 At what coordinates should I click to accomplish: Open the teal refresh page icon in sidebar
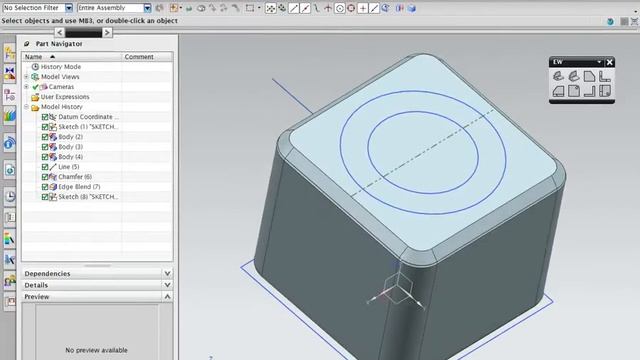click(x=10, y=170)
